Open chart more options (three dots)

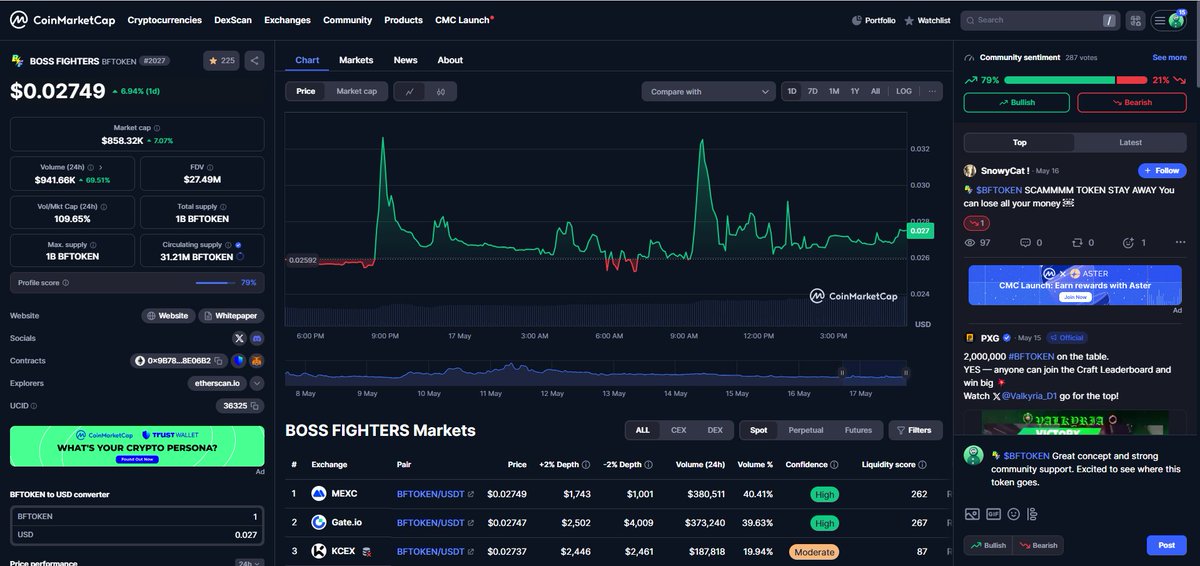pos(932,91)
